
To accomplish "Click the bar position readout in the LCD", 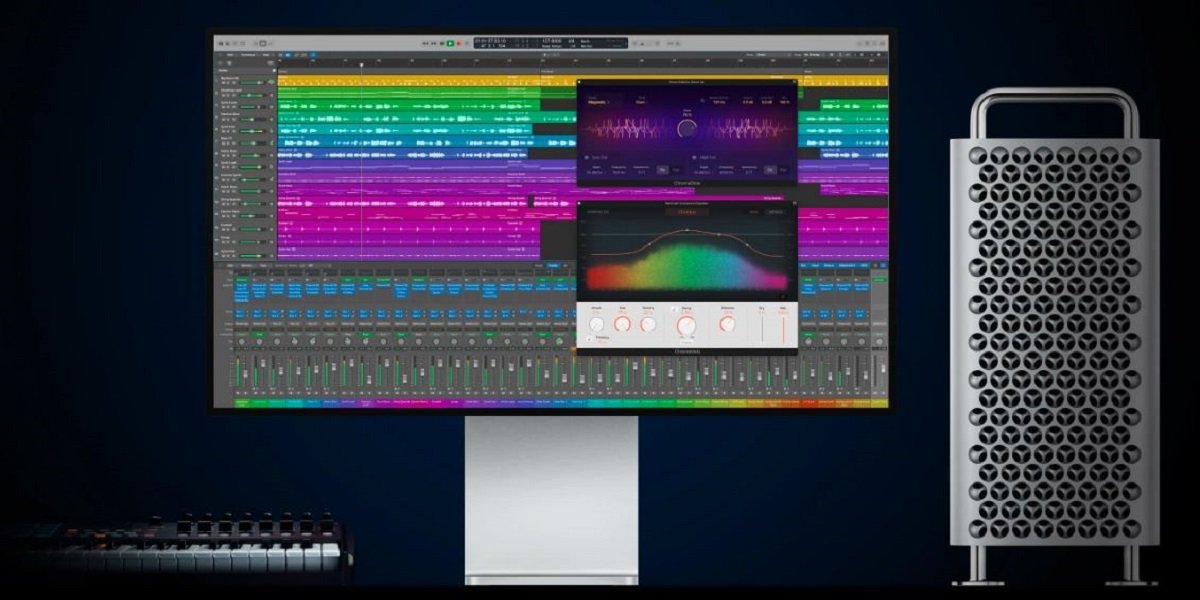I will (495, 46).
